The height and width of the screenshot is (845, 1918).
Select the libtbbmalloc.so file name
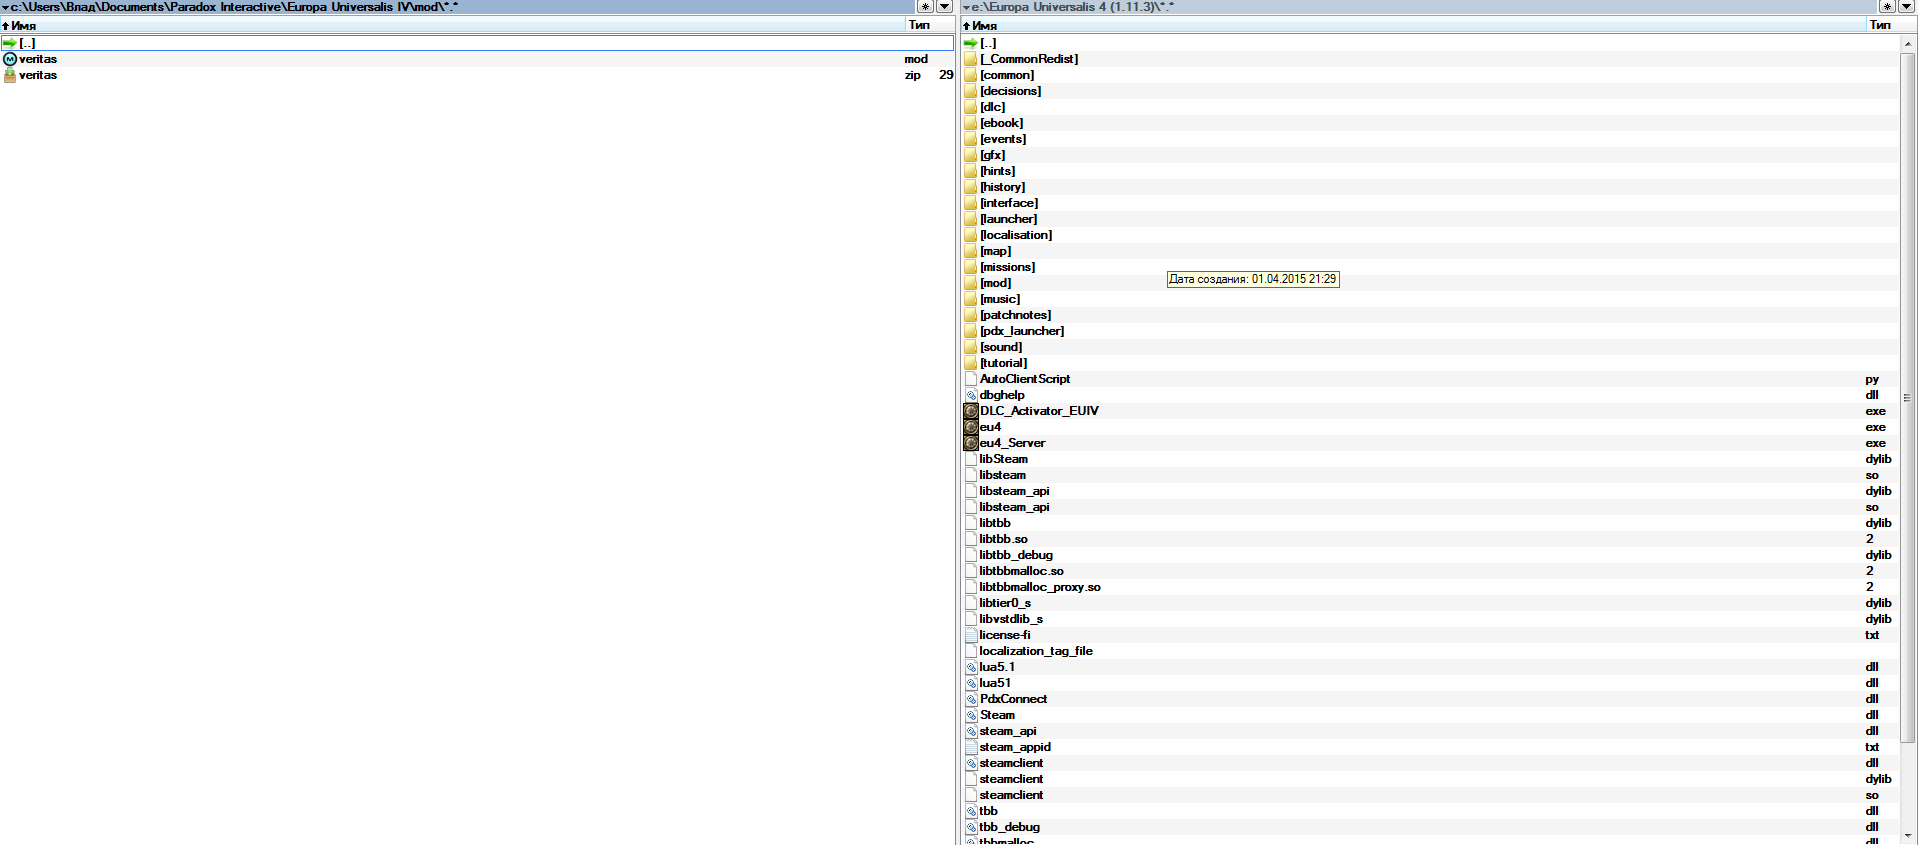pos(1021,571)
